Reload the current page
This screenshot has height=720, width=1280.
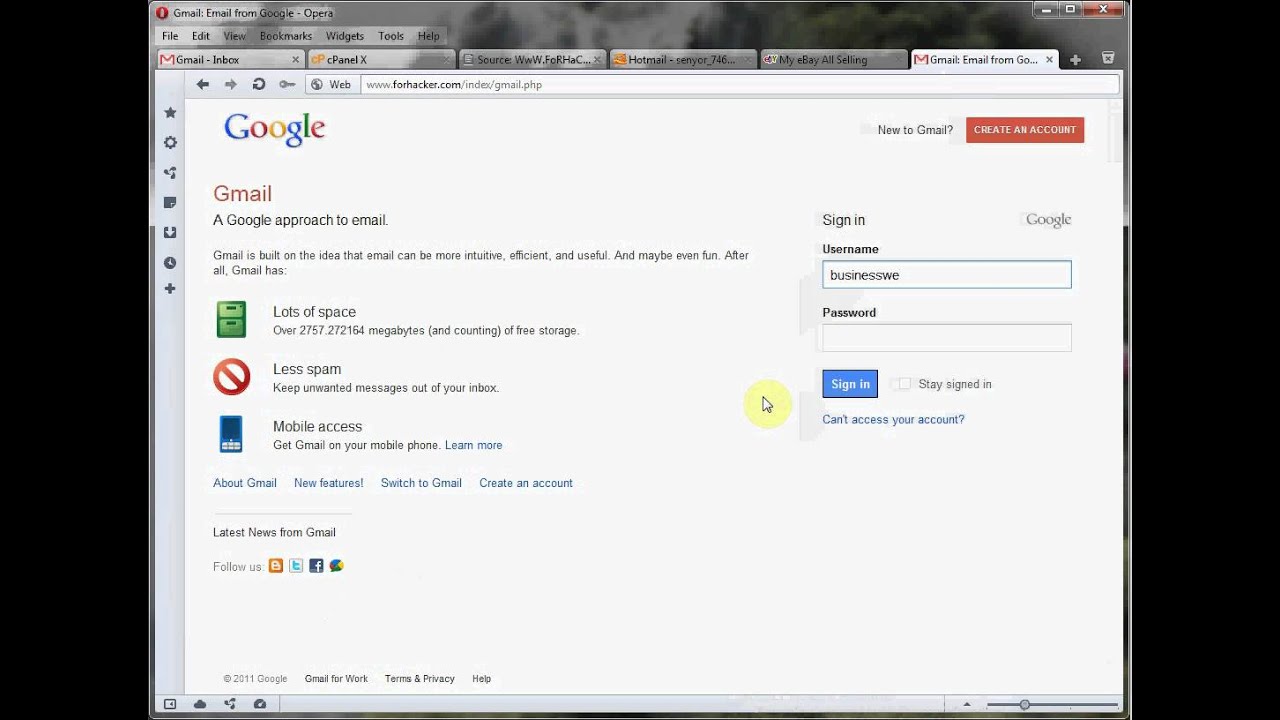coord(259,85)
